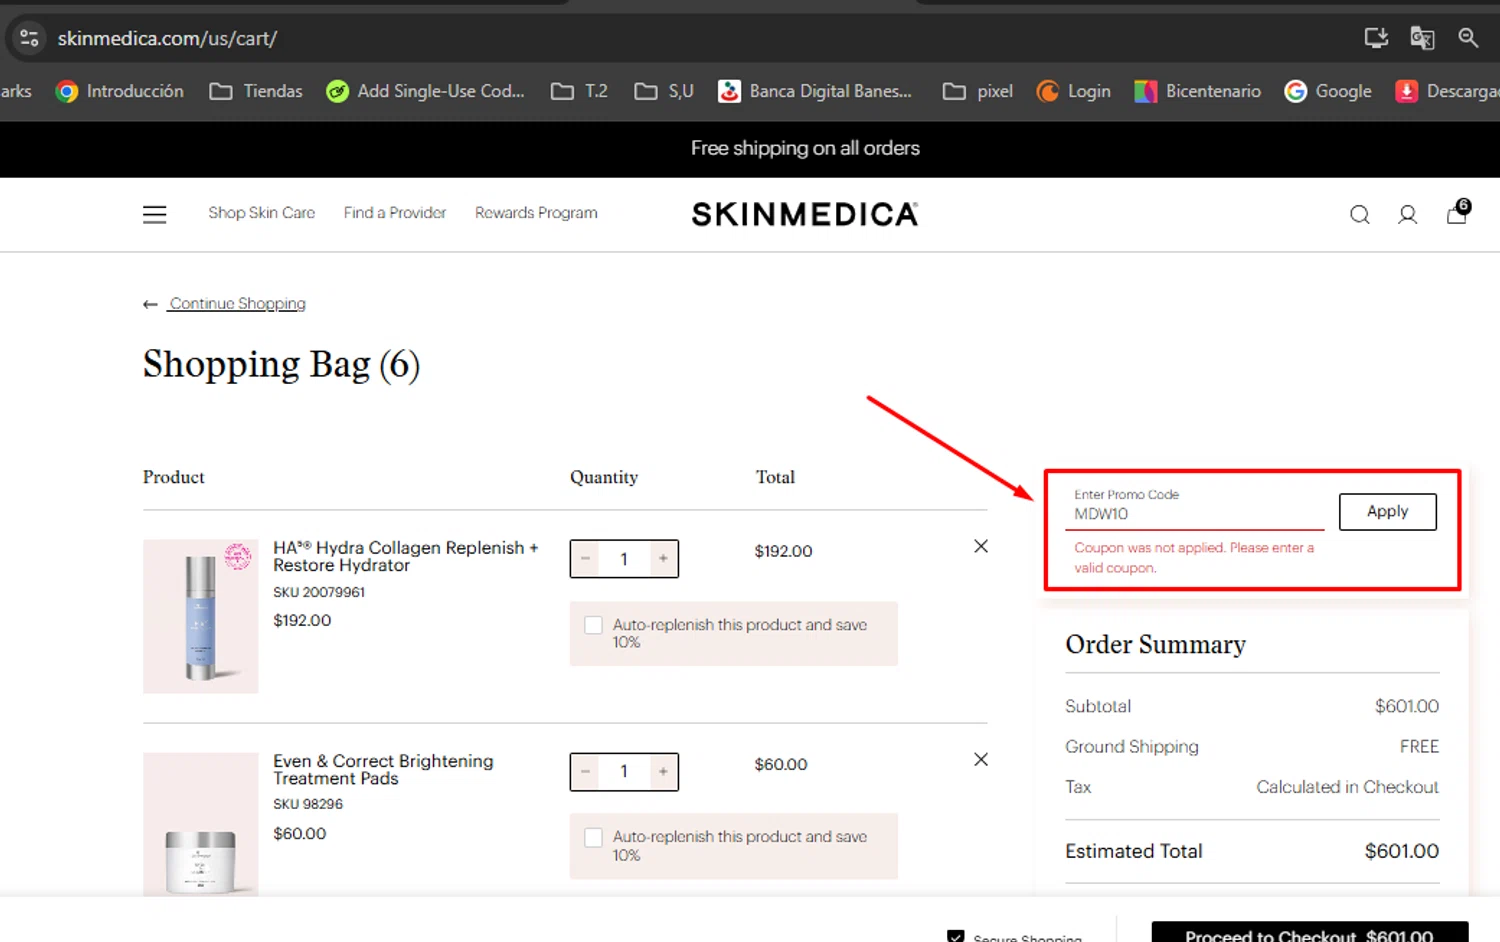This screenshot has height=942, width=1500.
Task: Click the Continue Shopping link
Action: (237, 304)
